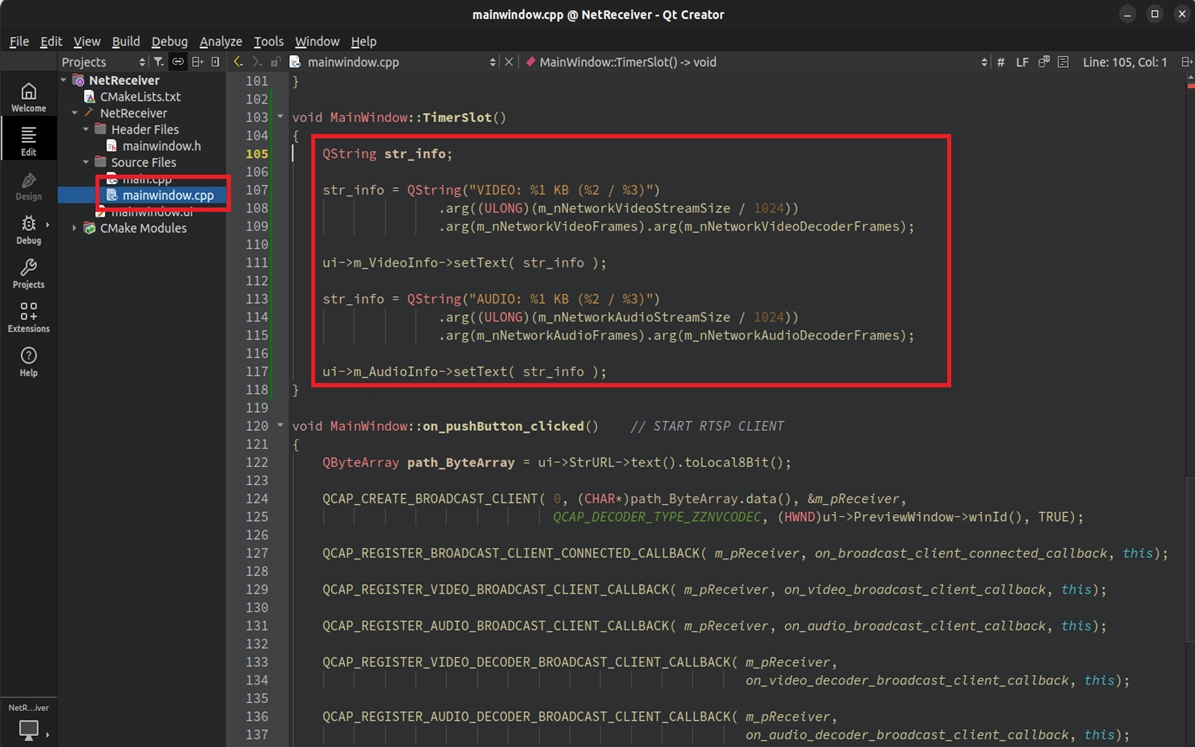Image resolution: width=1195 pixels, height=747 pixels.
Task: Click the document outline icon in editor toolbar
Action: [1063, 62]
